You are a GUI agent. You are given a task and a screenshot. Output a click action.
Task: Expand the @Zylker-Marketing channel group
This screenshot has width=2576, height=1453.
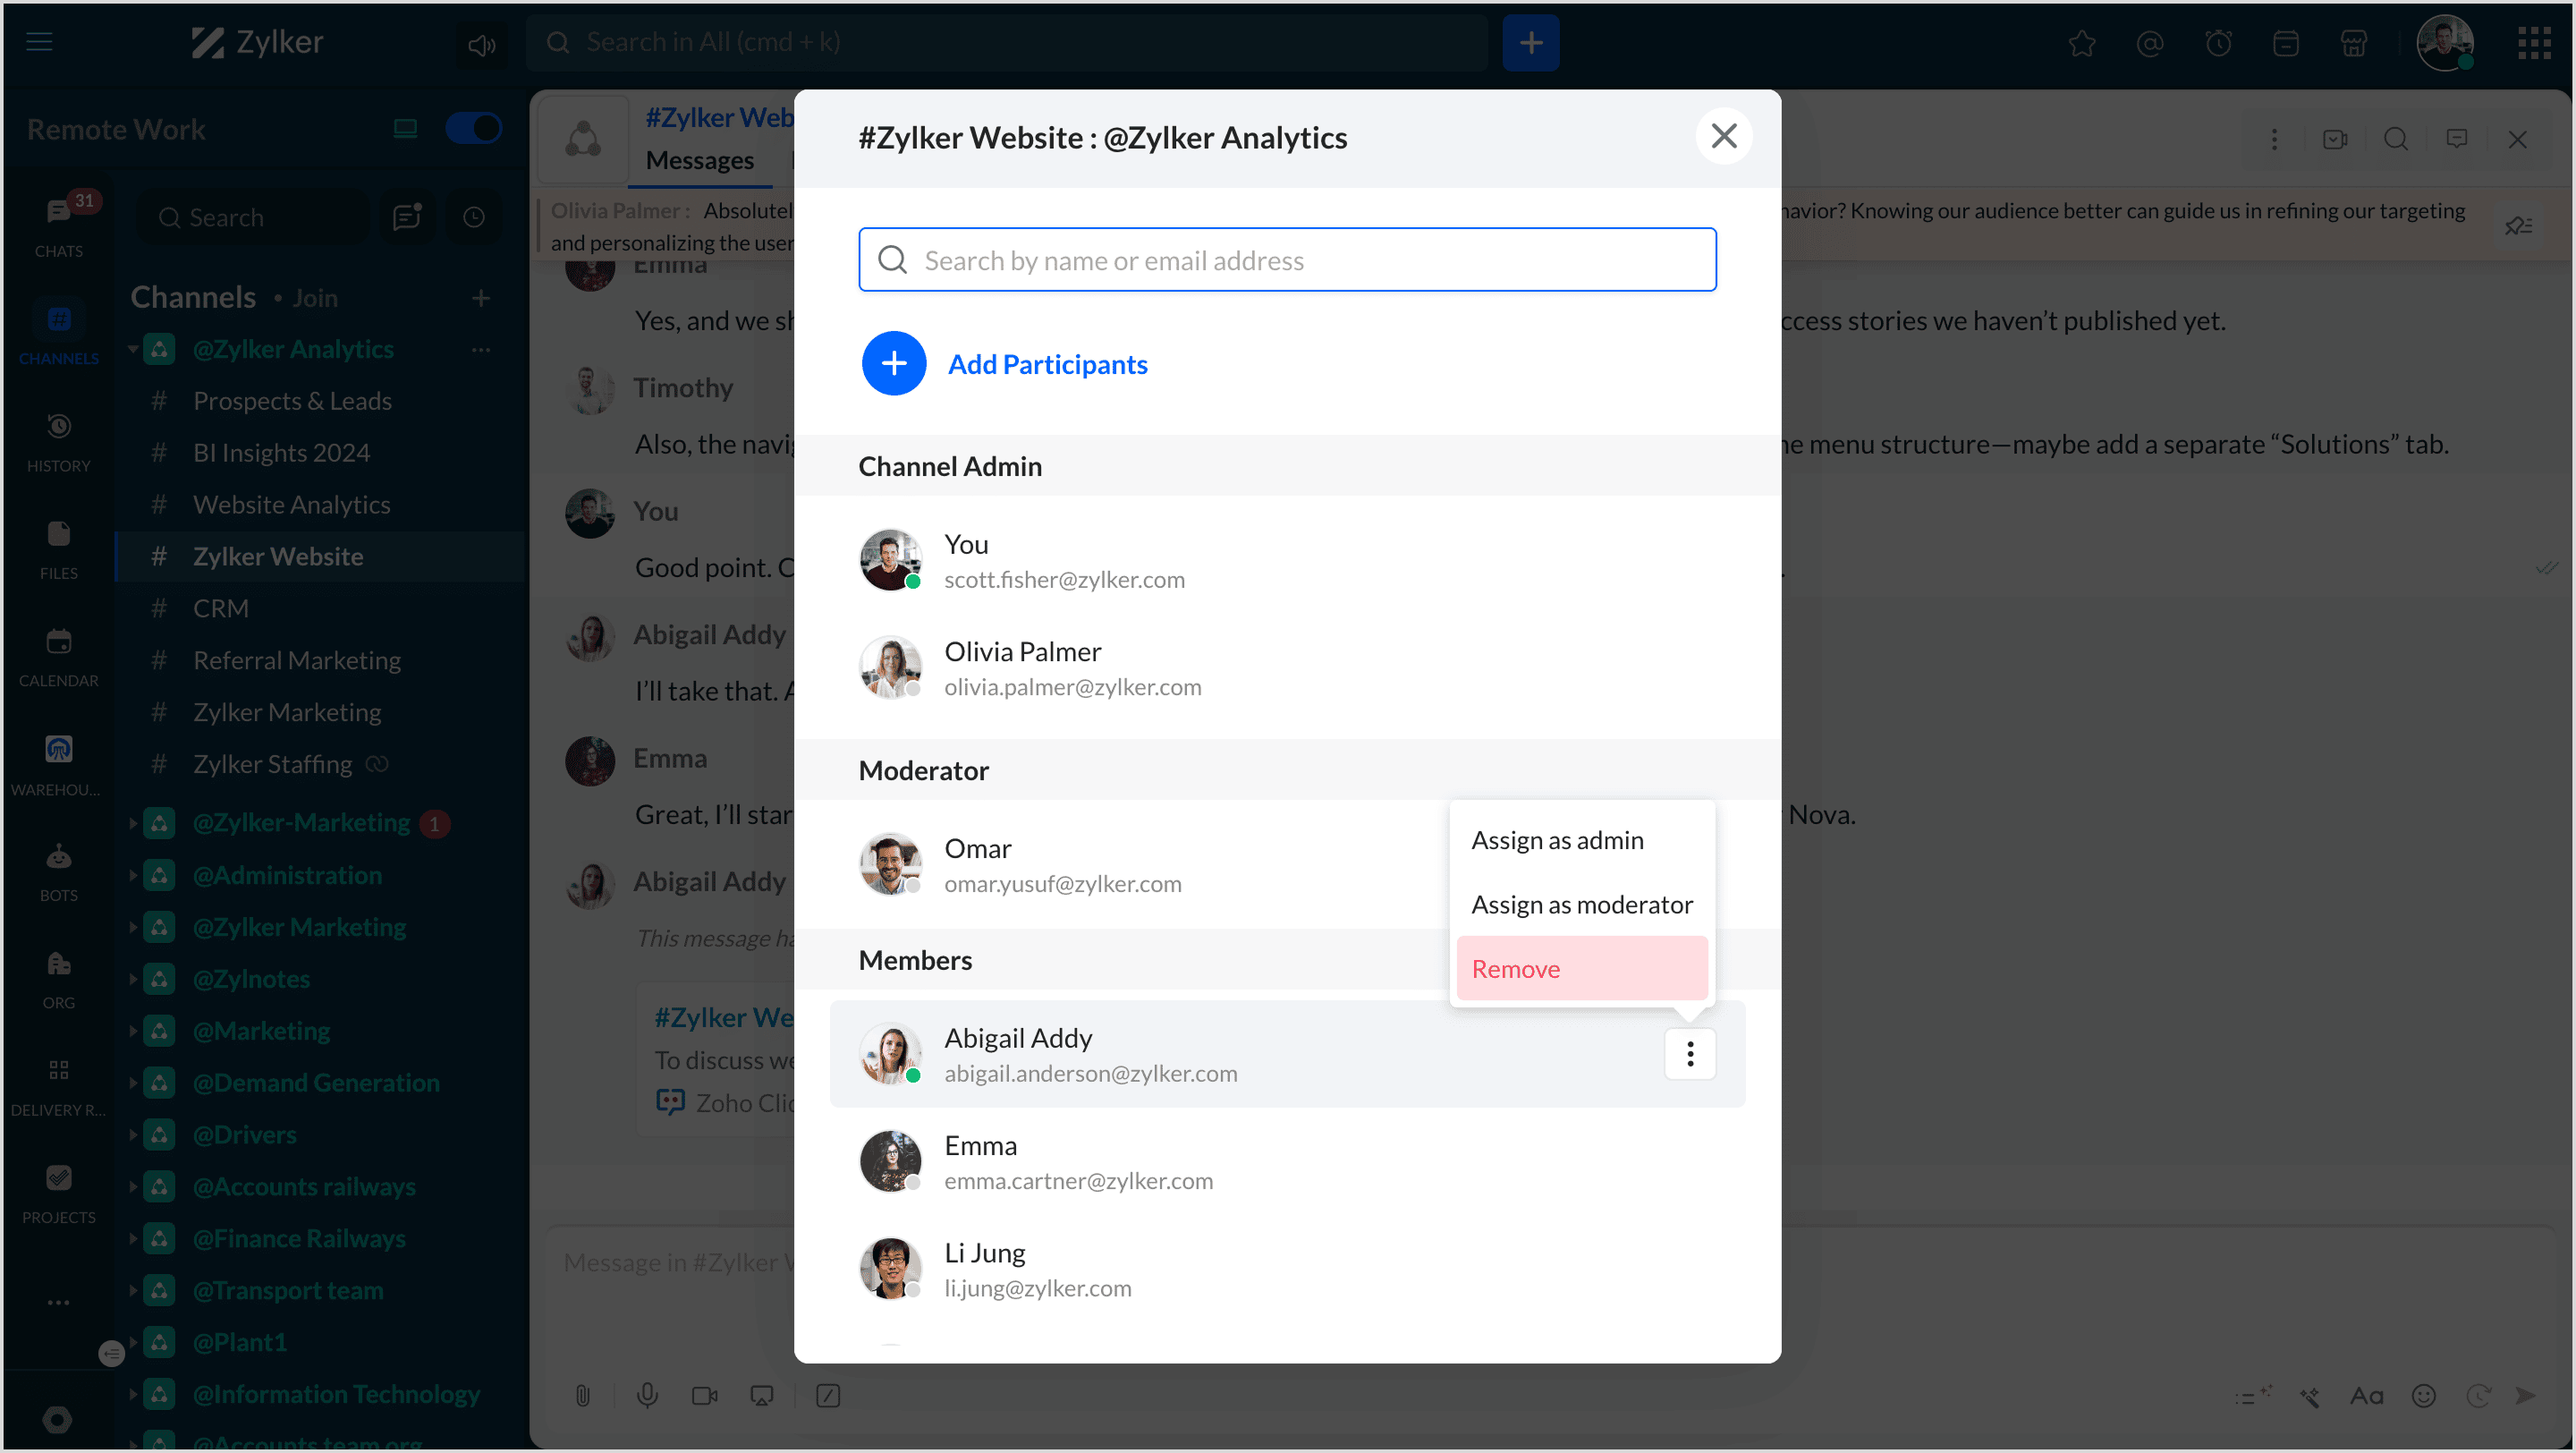pos(133,823)
